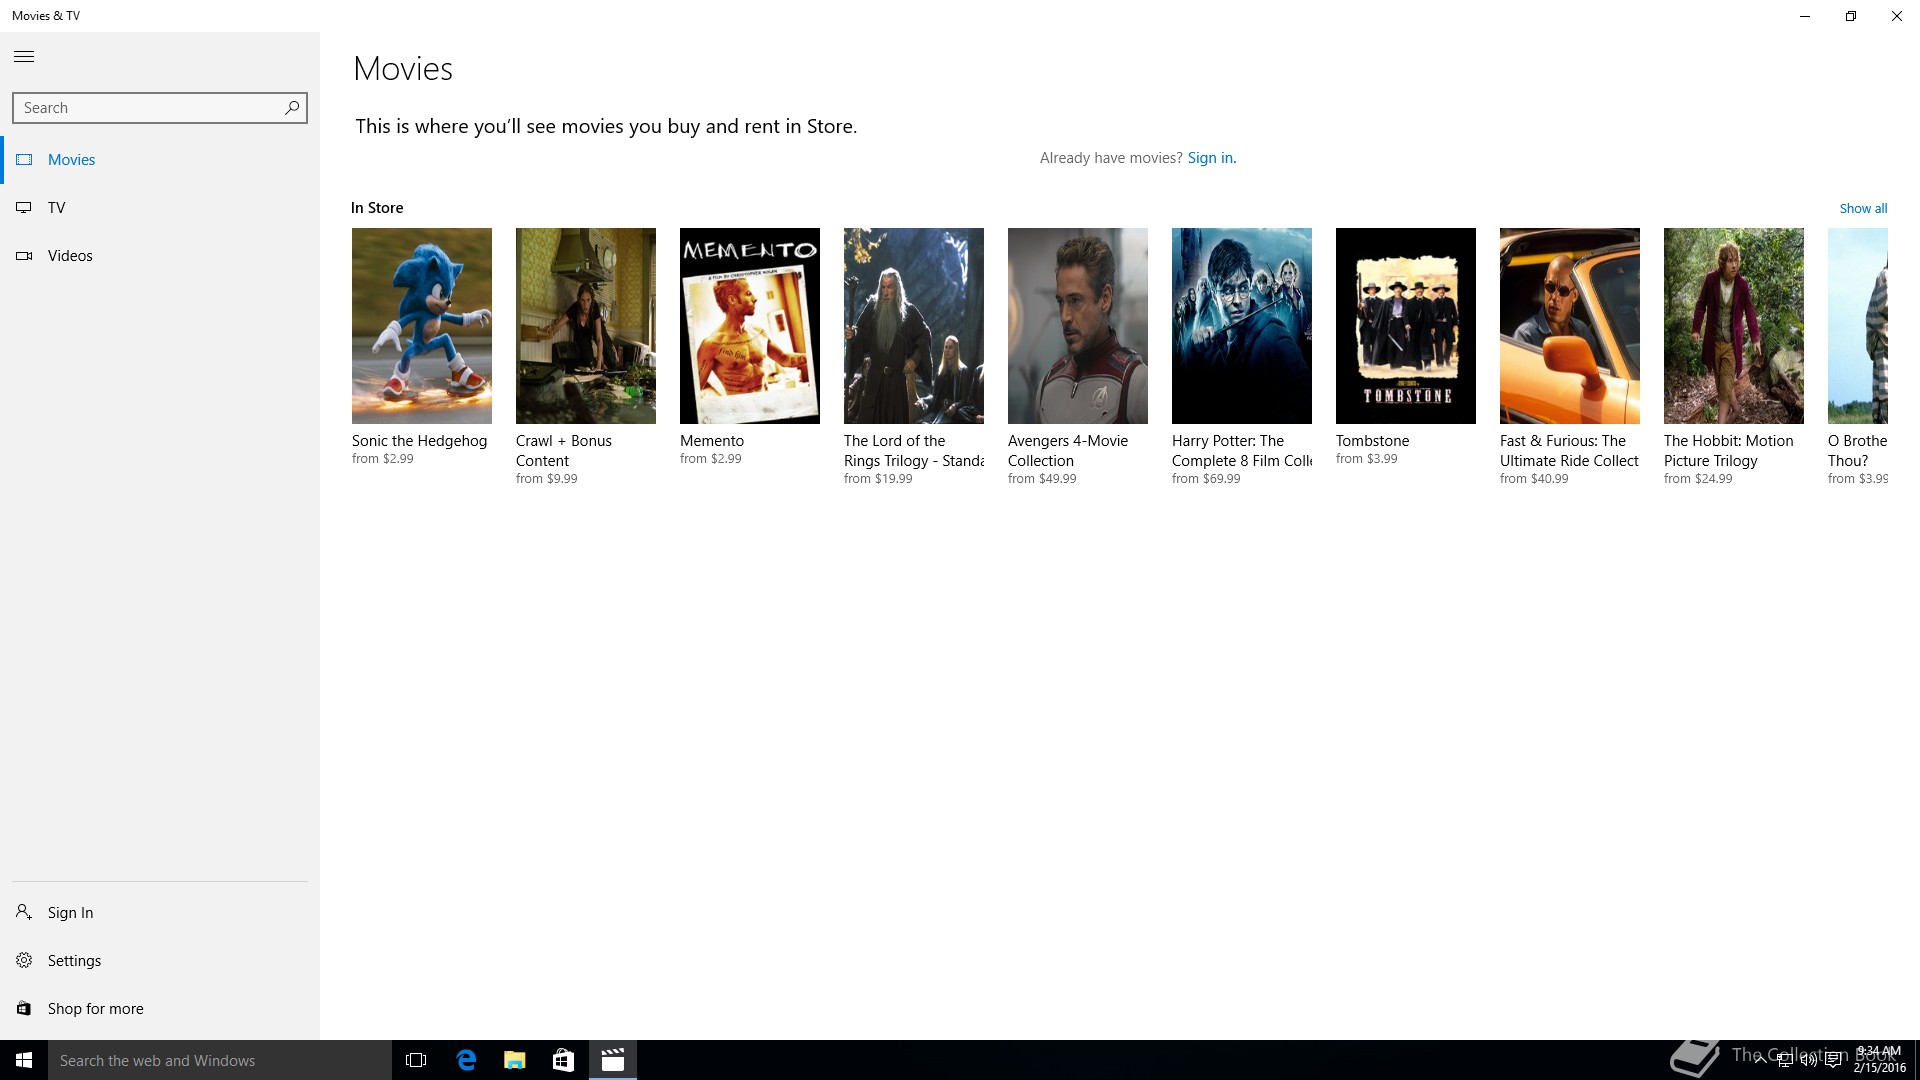
Task: Click the search magnifier icon
Action: tap(292, 108)
